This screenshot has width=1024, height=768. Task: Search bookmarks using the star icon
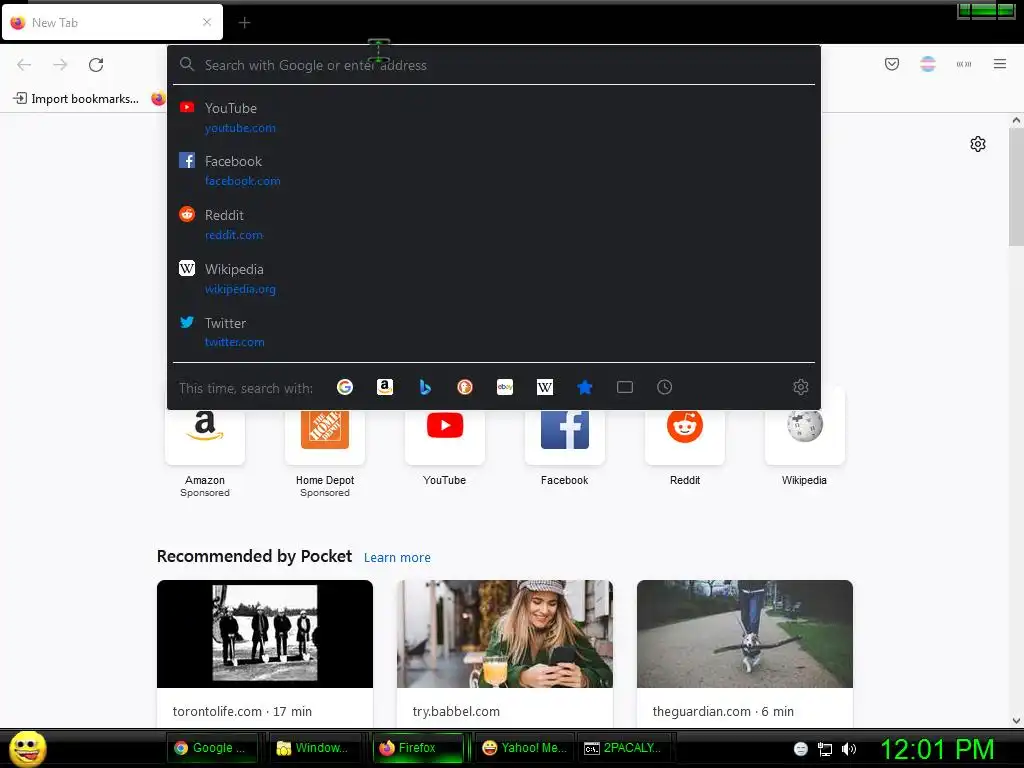click(584, 387)
